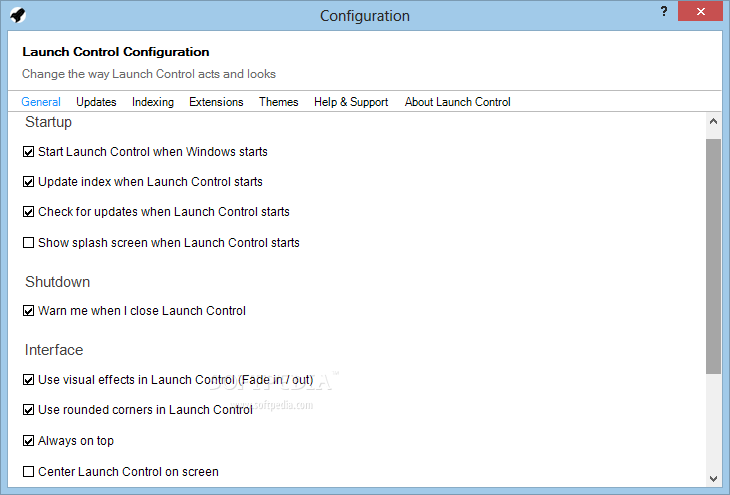
Task: Select the General tab
Action: pos(41,102)
